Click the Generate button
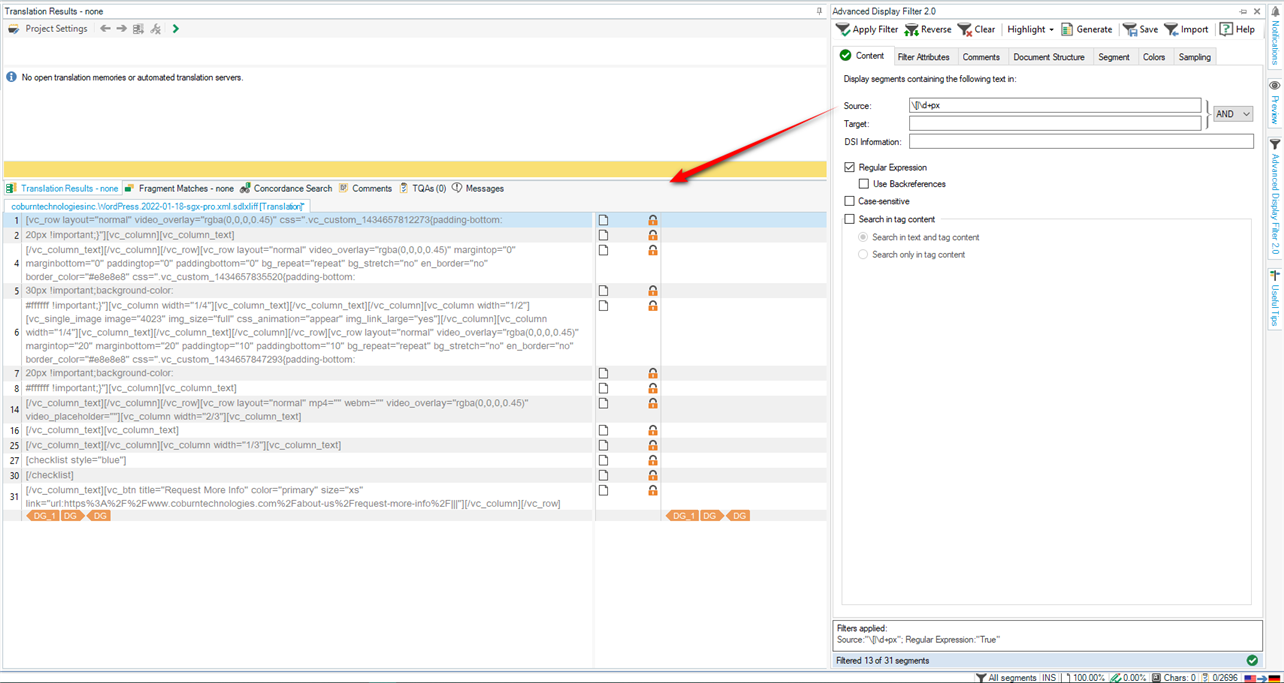1284x683 pixels. click(x=1087, y=29)
